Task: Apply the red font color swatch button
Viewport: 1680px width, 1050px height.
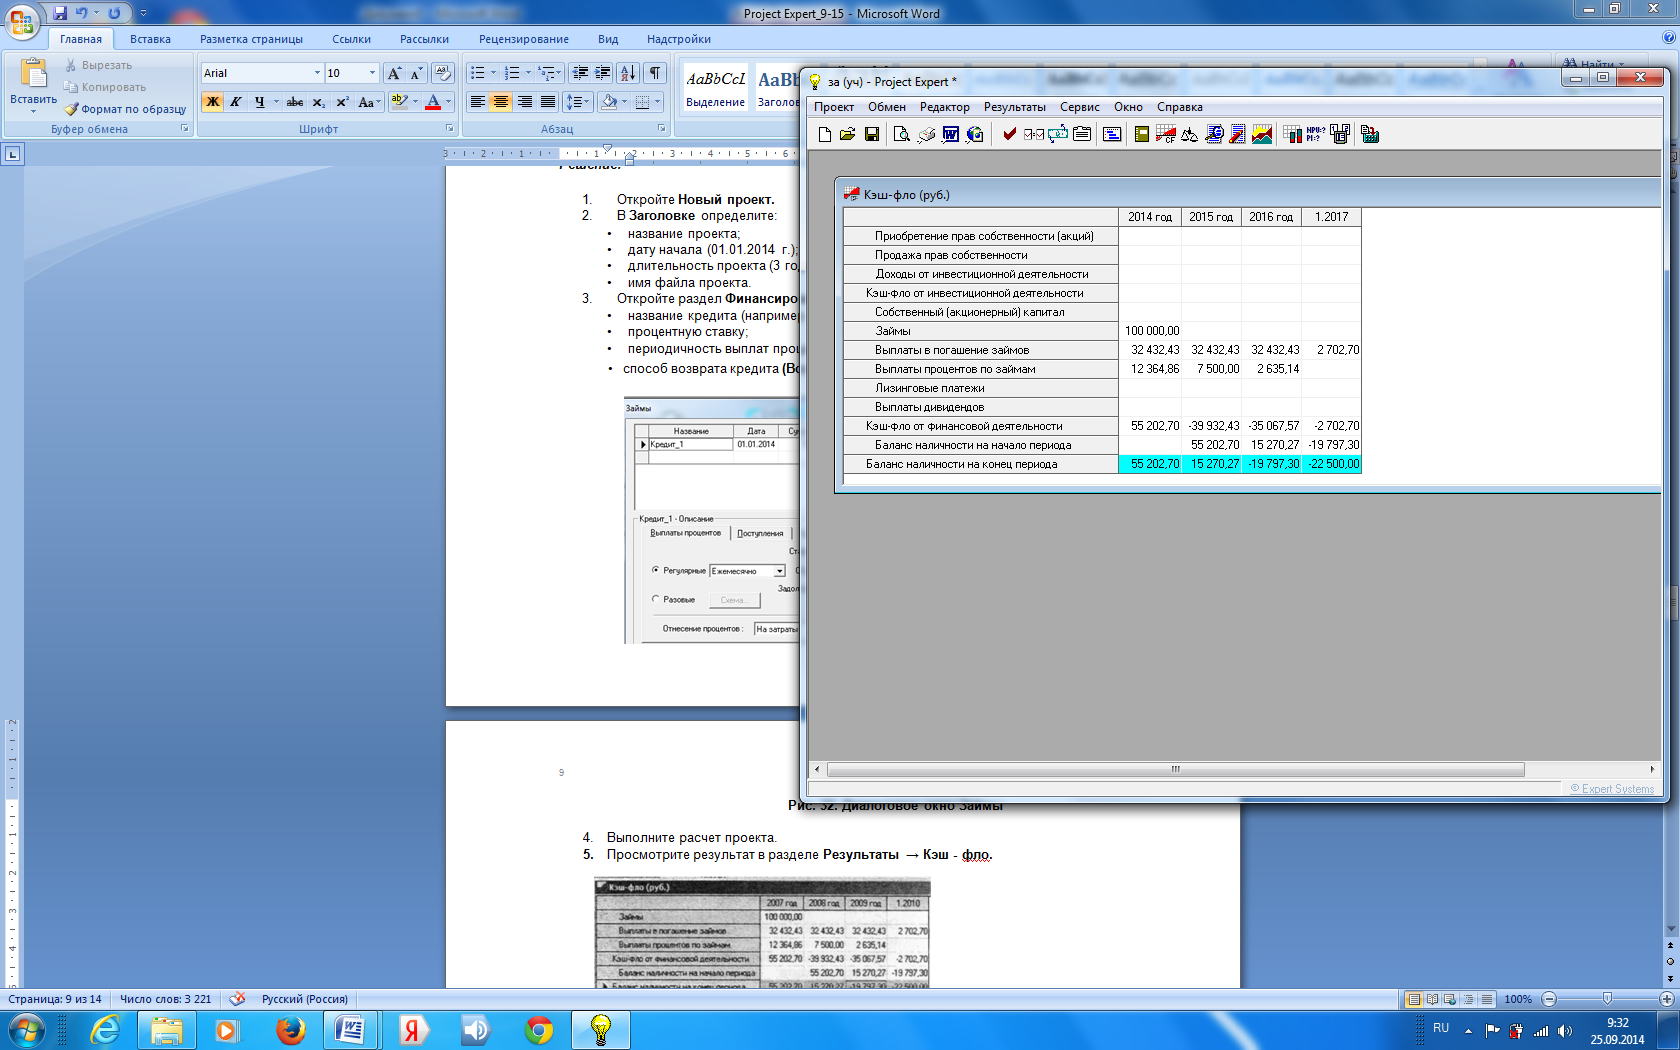Action: (433, 102)
